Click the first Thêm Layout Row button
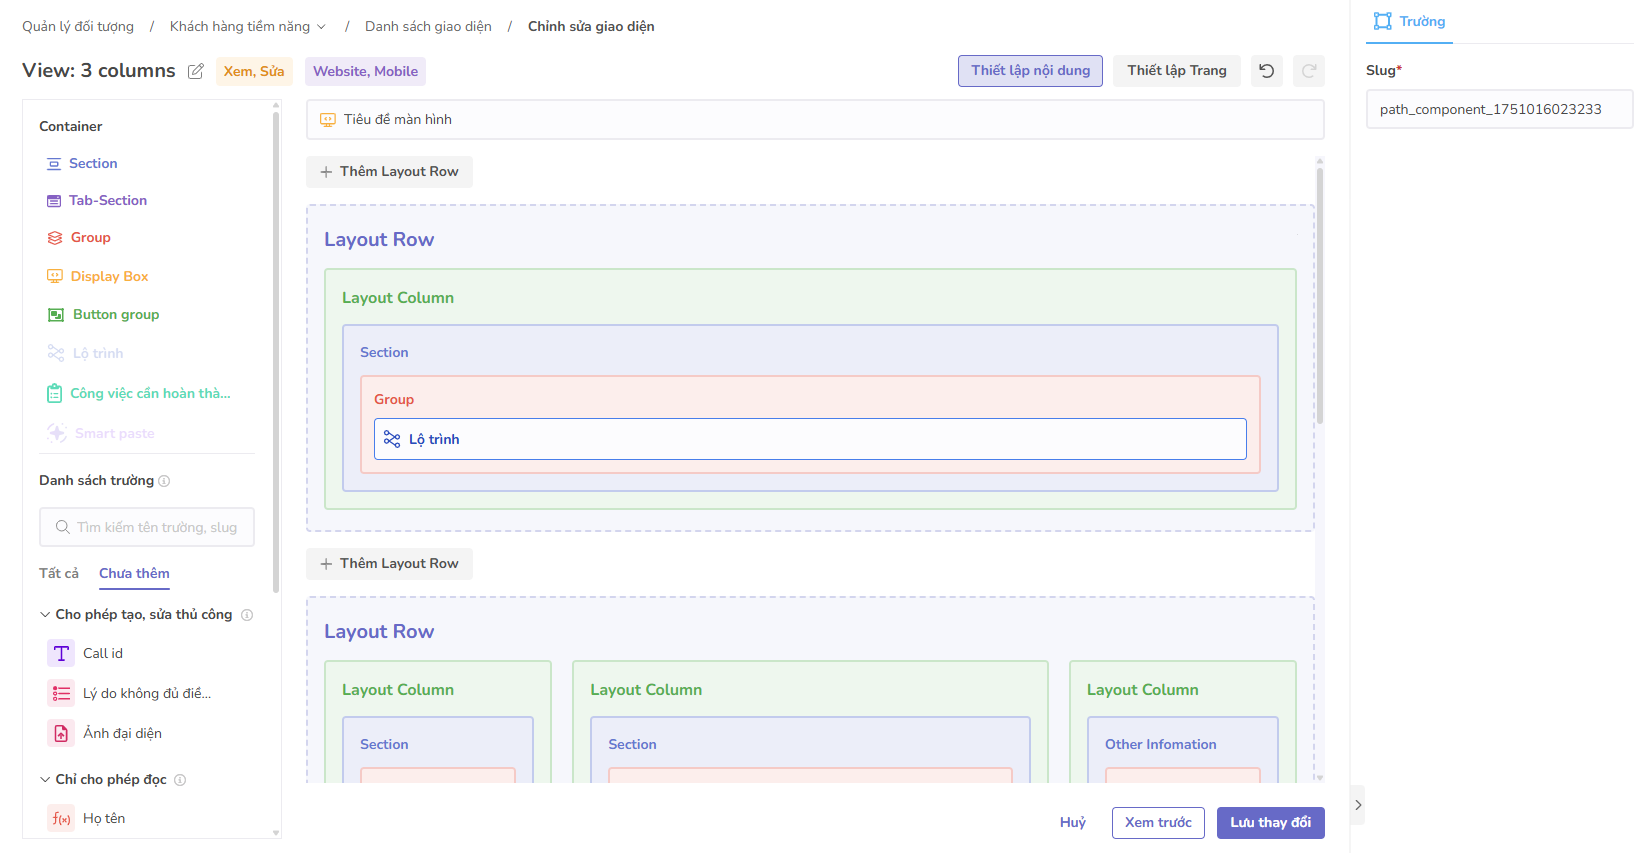The image size is (1649, 853). (x=389, y=172)
